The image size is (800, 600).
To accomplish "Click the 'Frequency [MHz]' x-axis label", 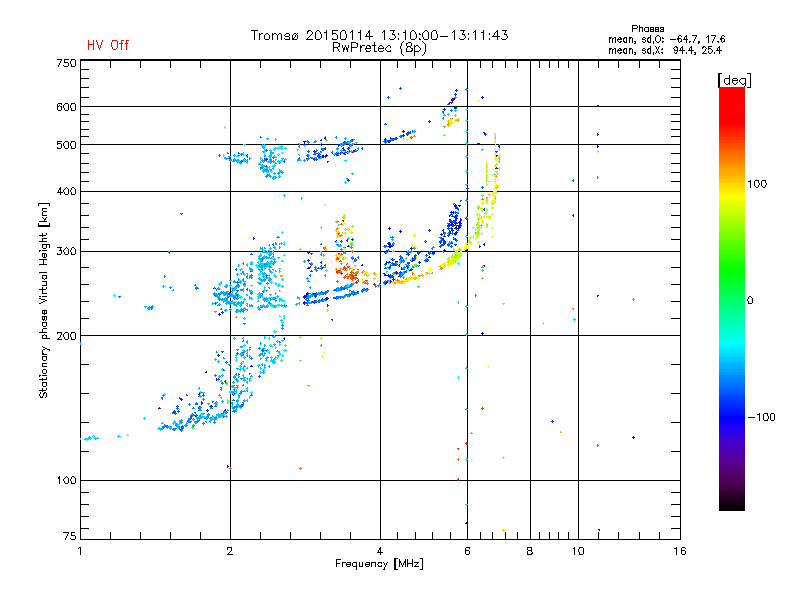I will point(379,564).
